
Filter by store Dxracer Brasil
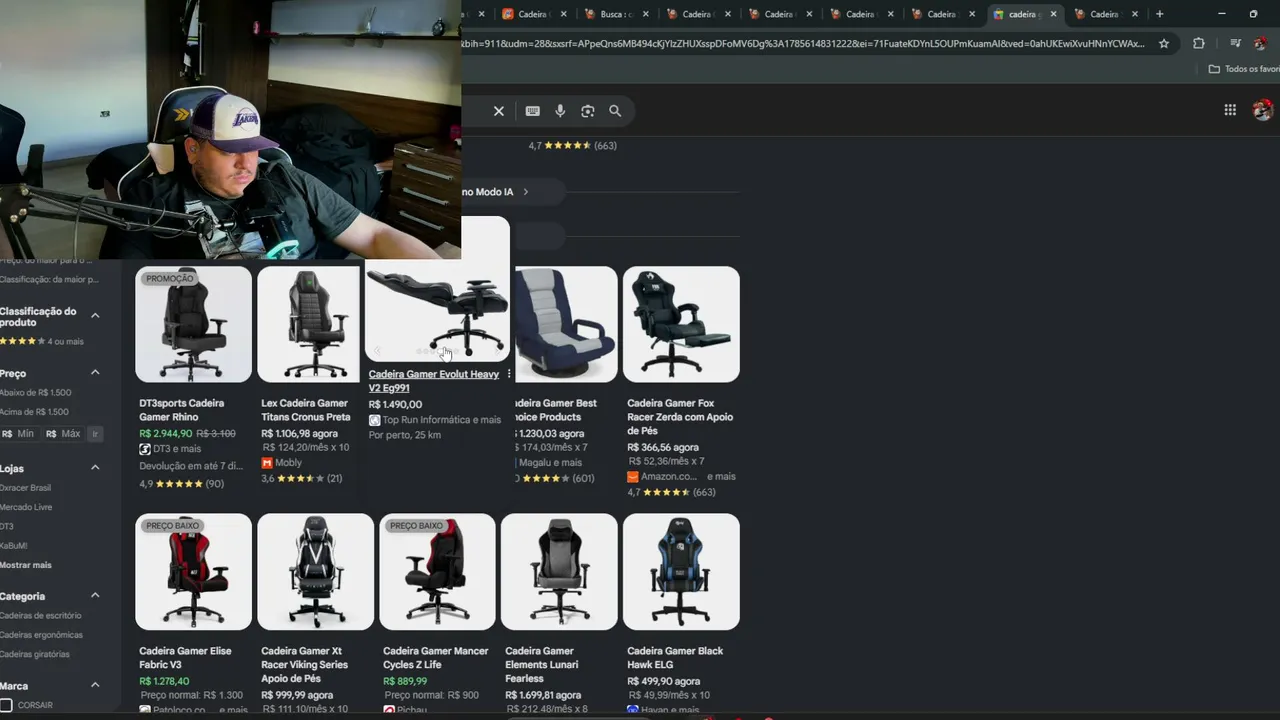click(25, 488)
